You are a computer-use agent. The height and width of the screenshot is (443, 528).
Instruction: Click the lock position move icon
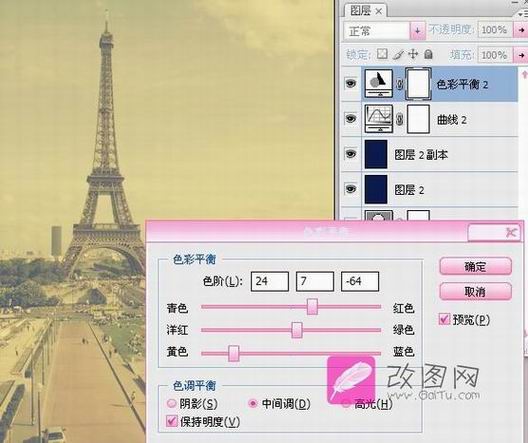tap(413, 54)
